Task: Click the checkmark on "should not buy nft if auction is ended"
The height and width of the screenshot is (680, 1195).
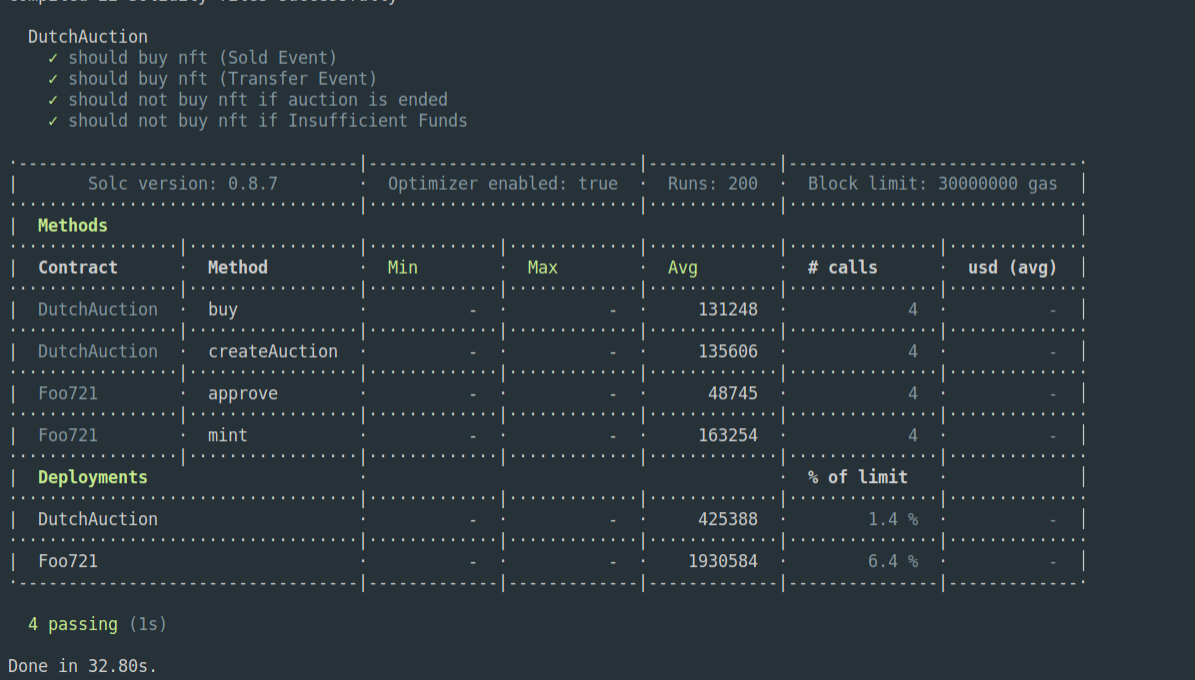Action: click(x=55, y=99)
